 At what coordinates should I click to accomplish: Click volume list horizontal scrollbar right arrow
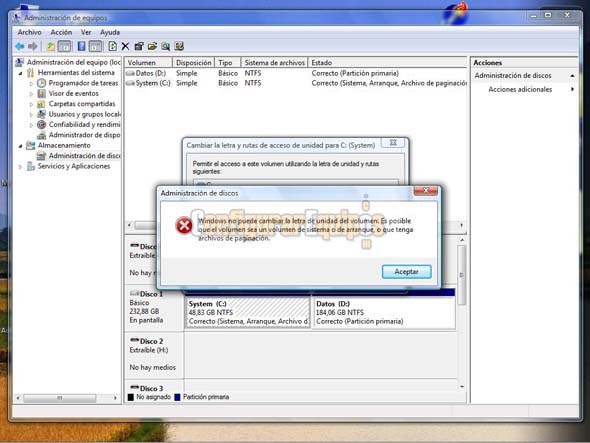(461, 225)
